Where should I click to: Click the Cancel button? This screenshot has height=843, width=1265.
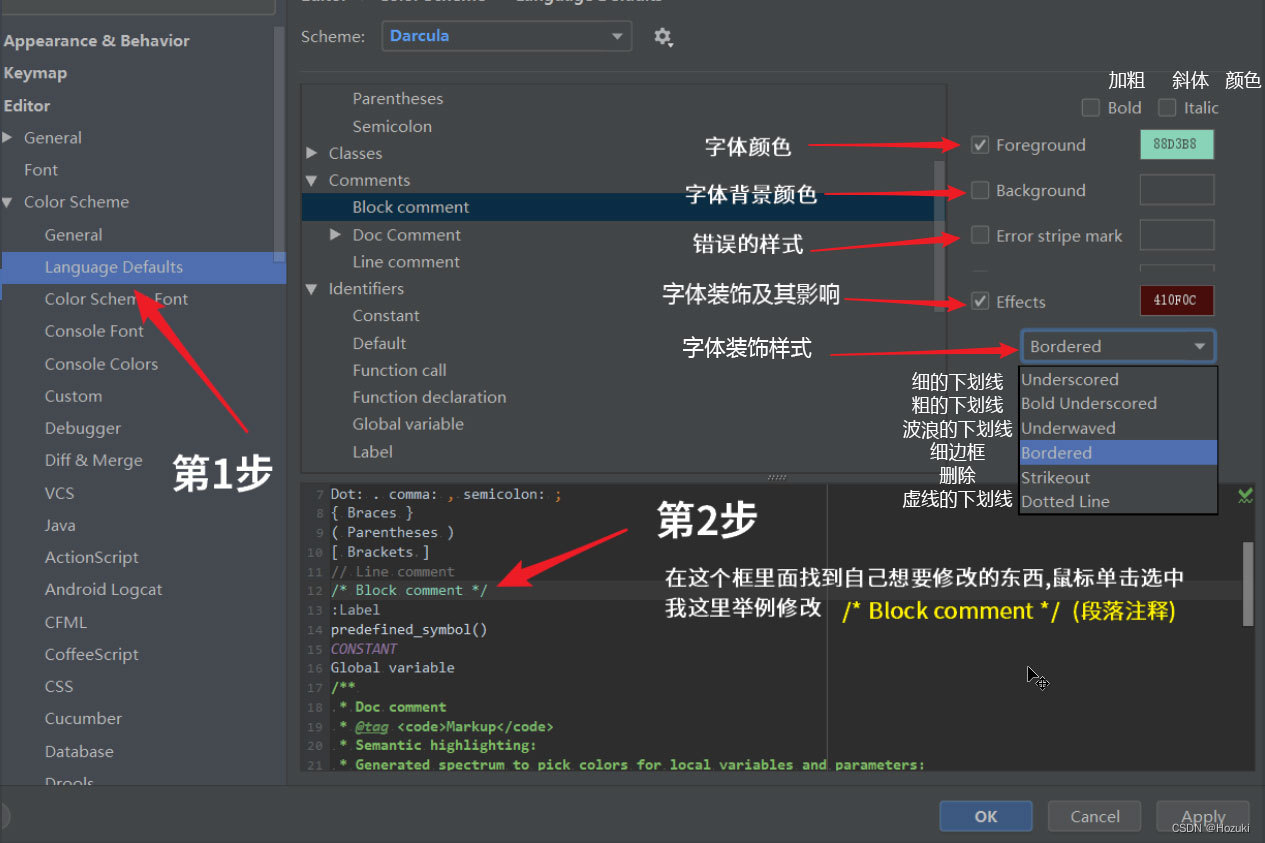[1095, 816]
